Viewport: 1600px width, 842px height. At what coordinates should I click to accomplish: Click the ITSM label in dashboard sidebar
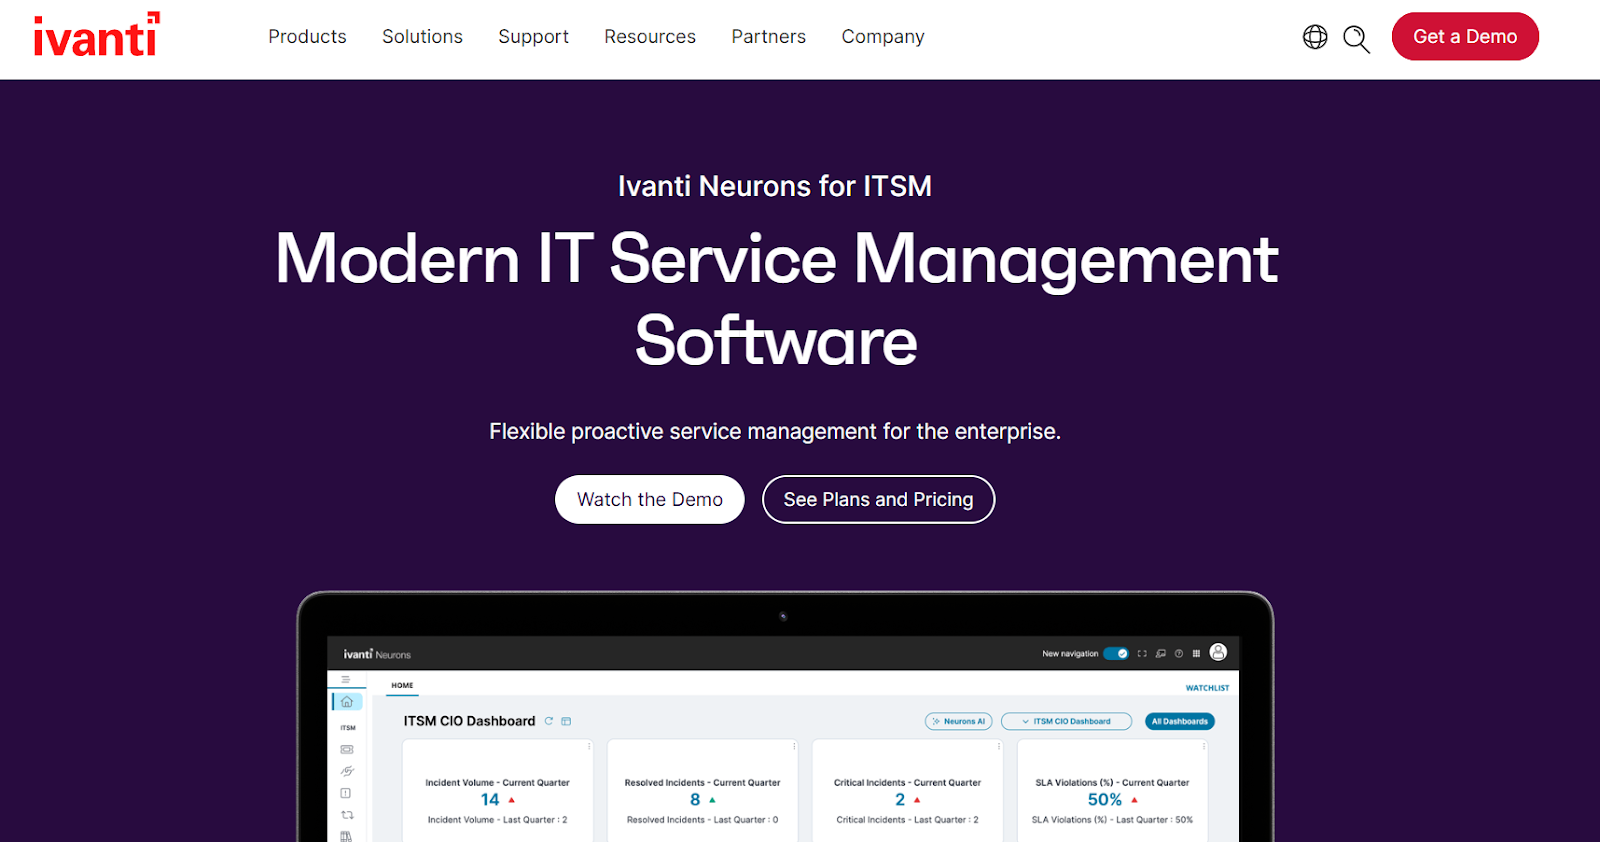coord(348,728)
